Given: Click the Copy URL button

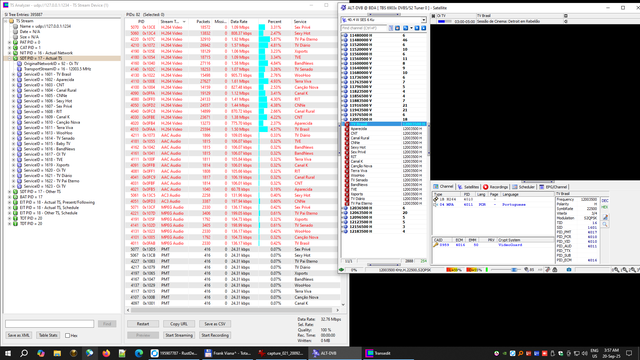Looking at the screenshot, I should tap(179, 324).
